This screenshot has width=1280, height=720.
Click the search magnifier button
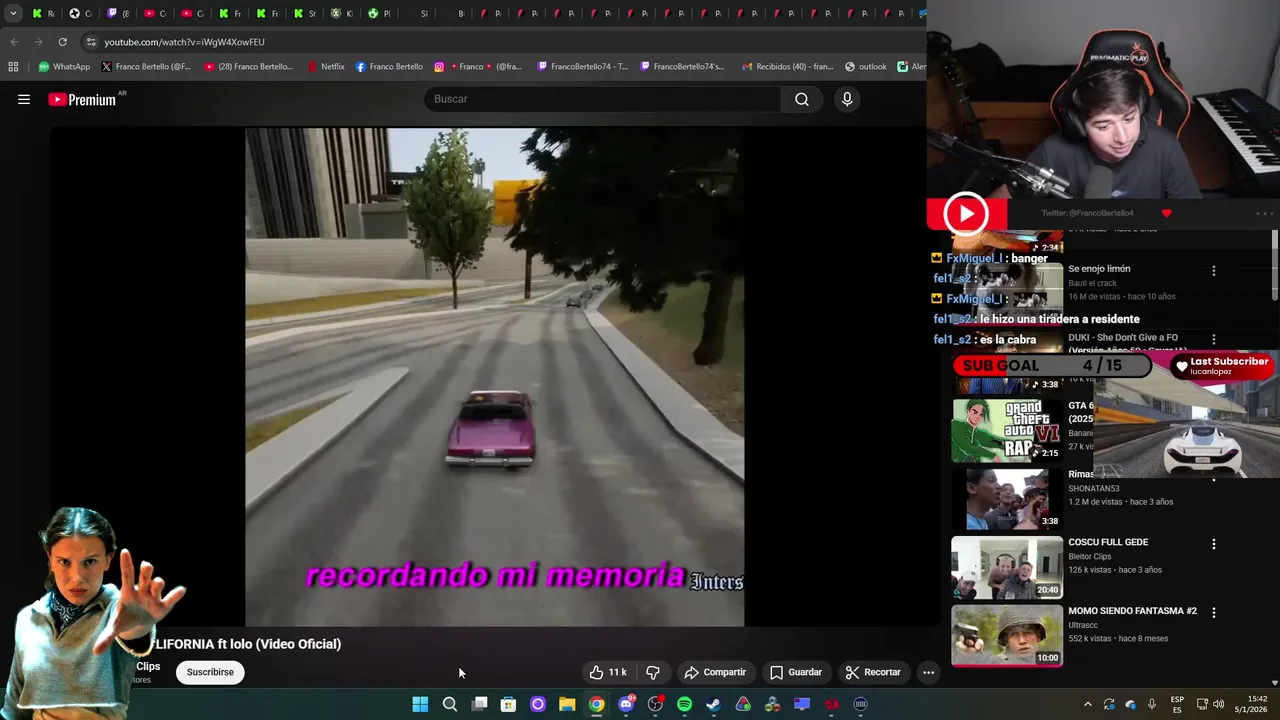coord(801,99)
